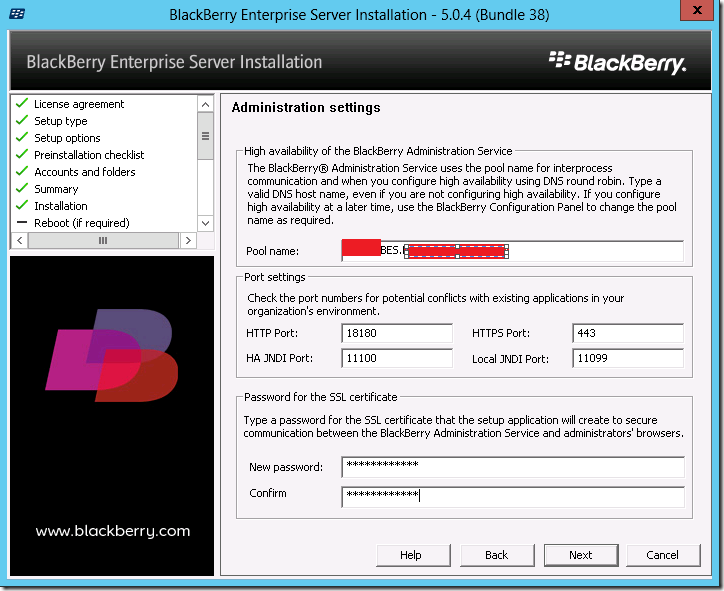The image size is (724, 591).
Task: Click the Port settings group label
Action: [x=275, y=277]
